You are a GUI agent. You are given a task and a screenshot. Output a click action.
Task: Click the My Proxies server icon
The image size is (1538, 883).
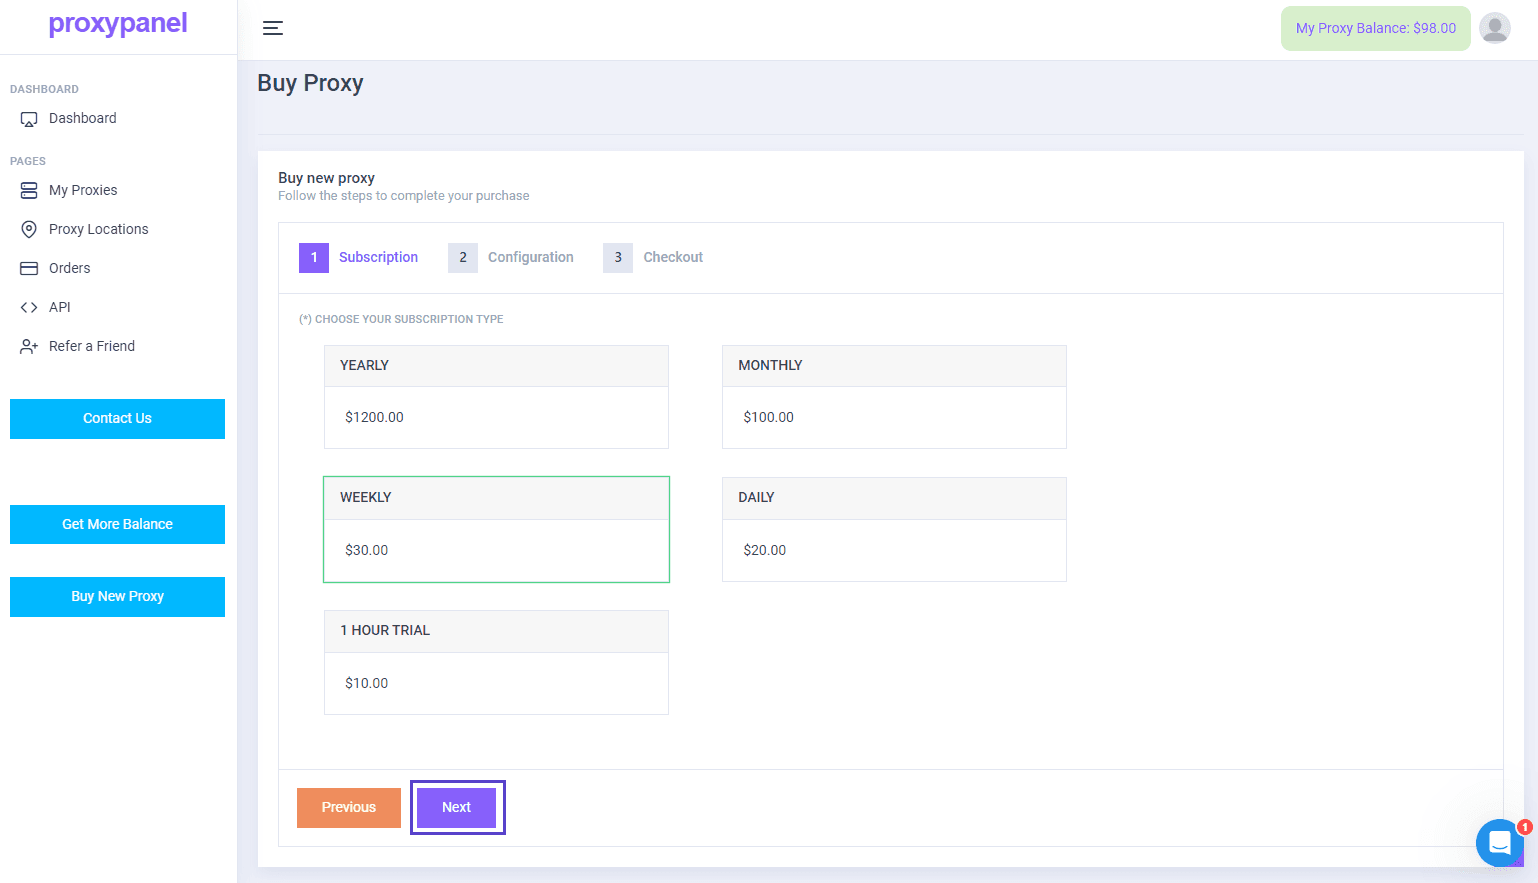point(29,190)
